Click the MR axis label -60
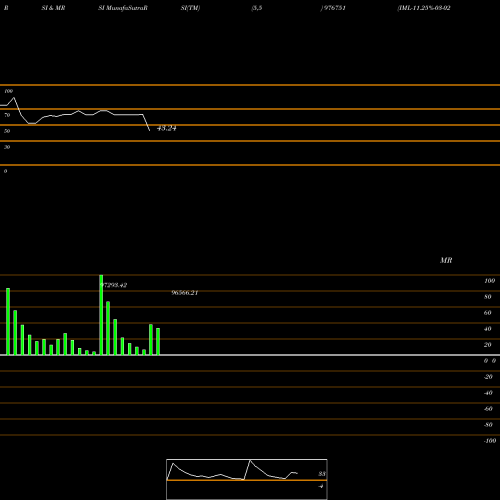The height and width of the screenshot is (500, 500). point(488,409)
